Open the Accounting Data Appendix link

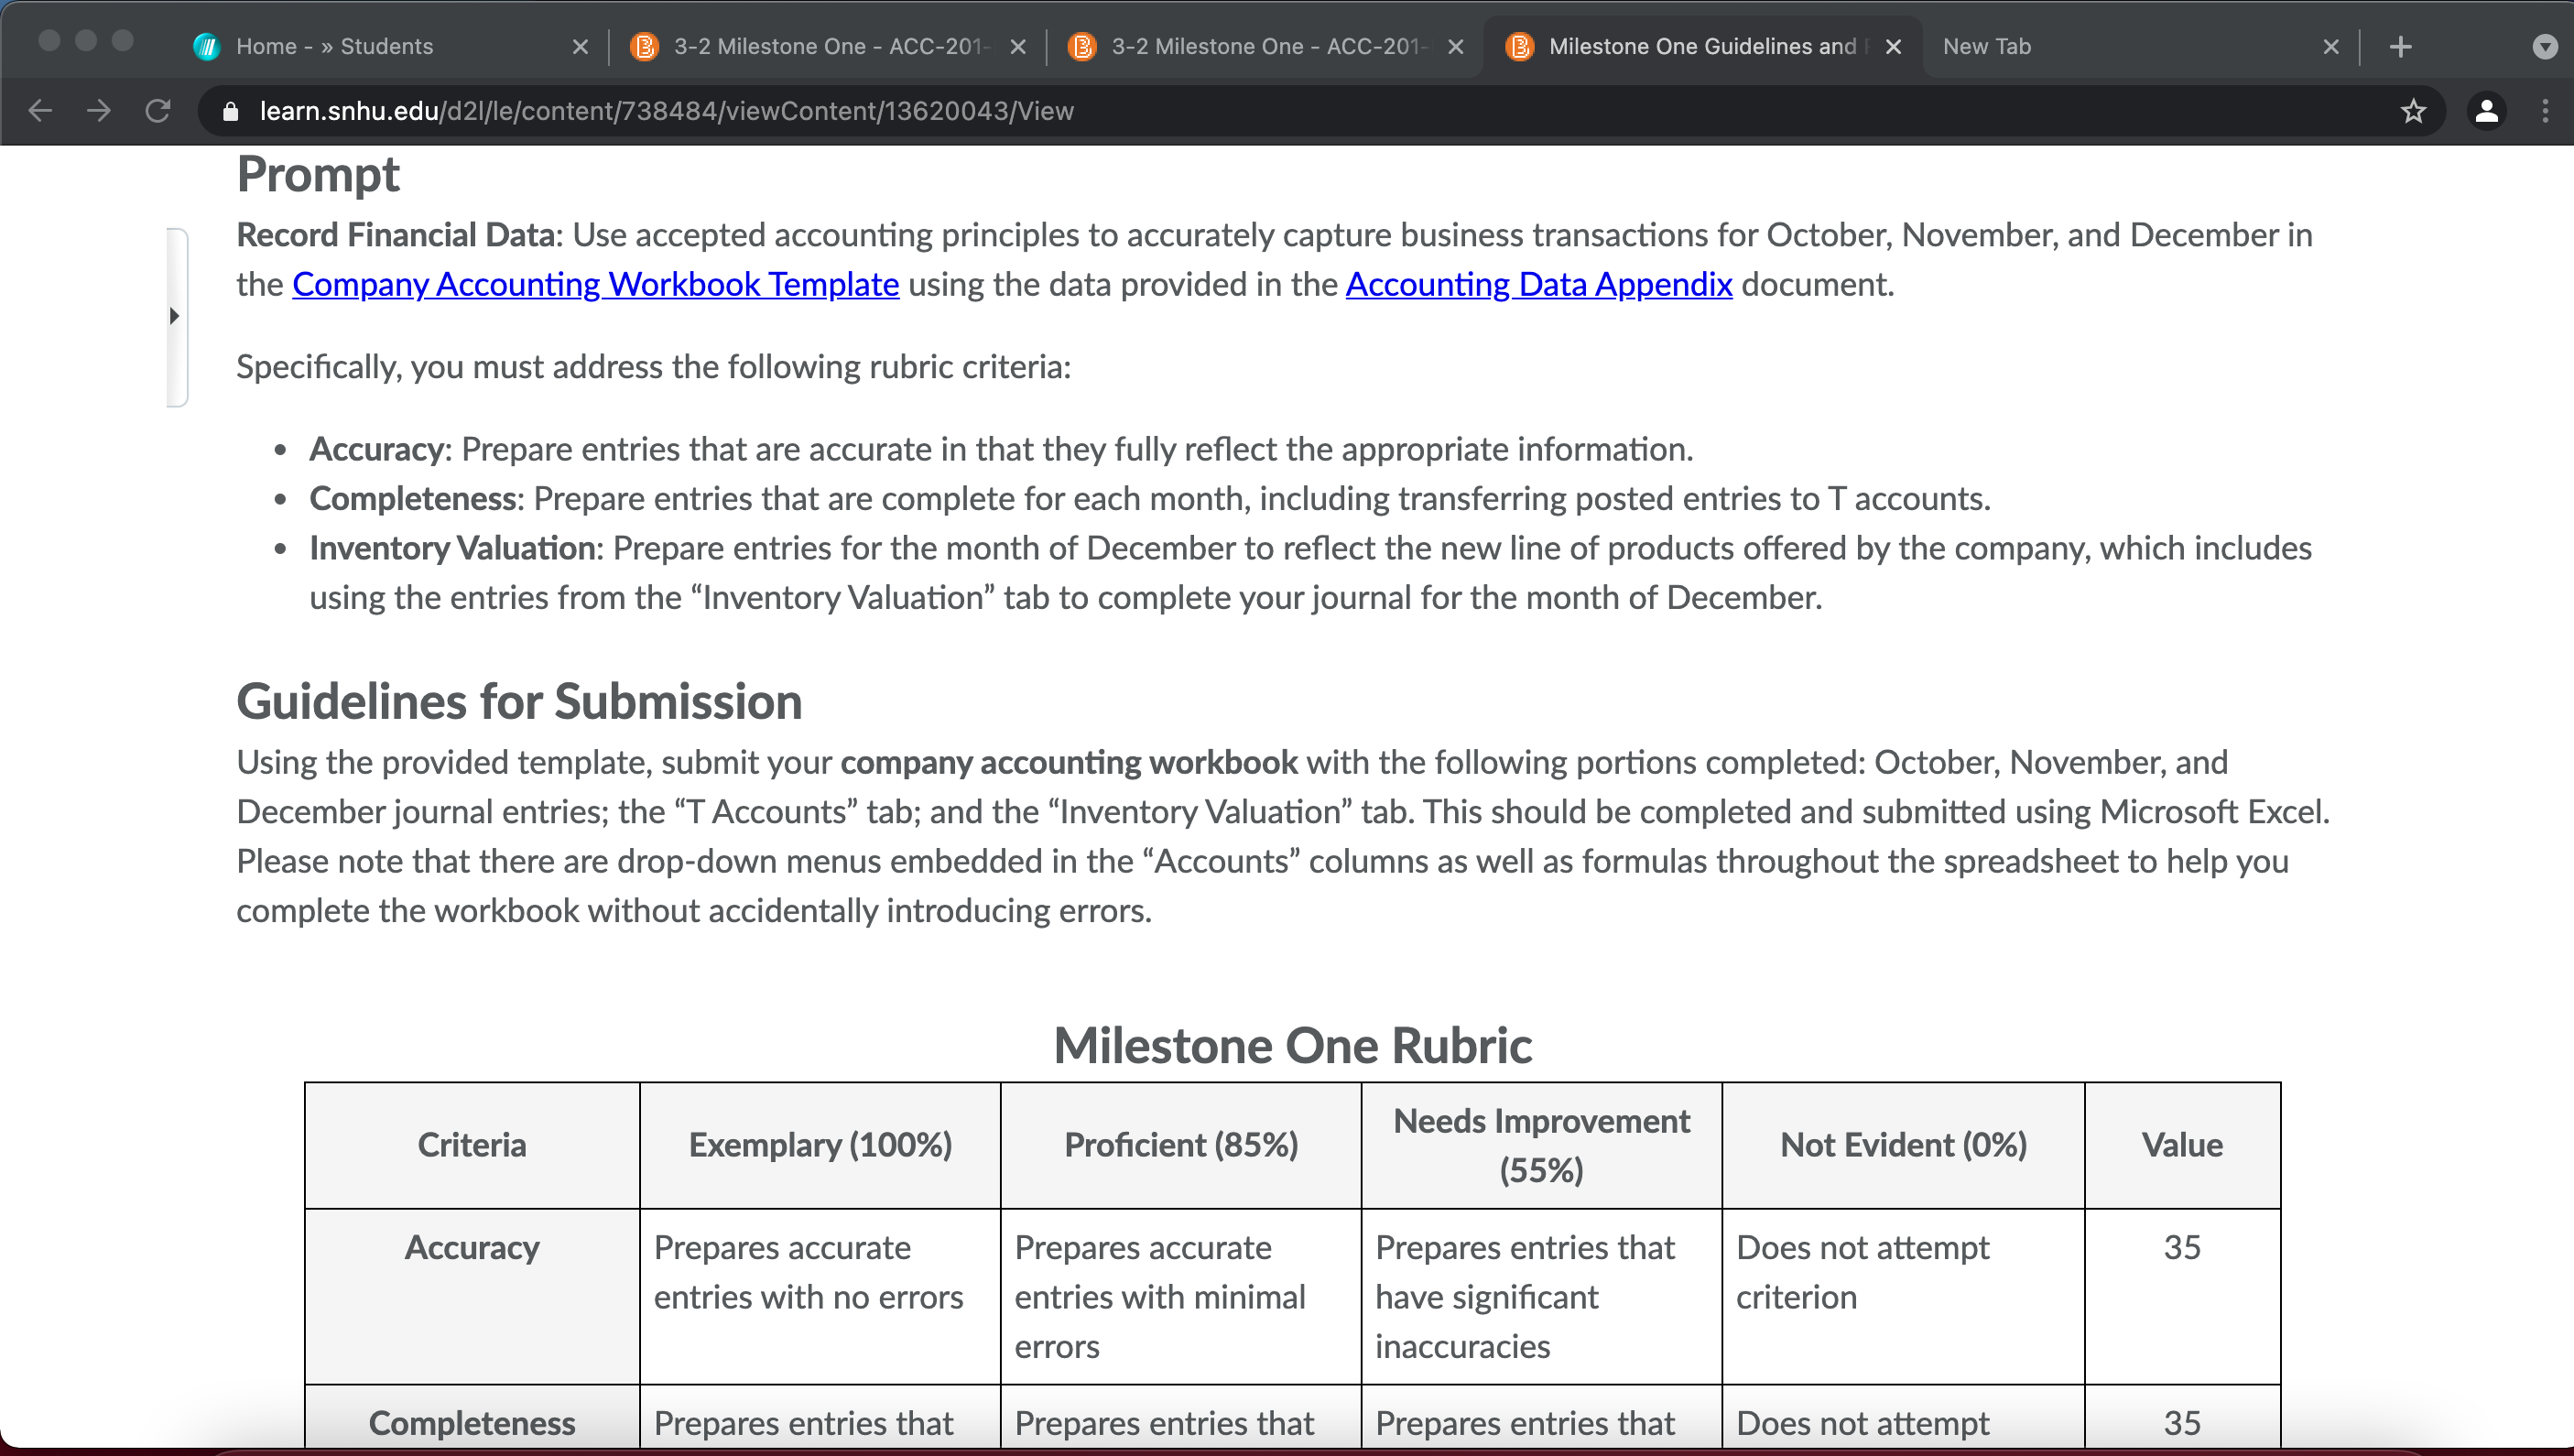tap(1538, 284)
